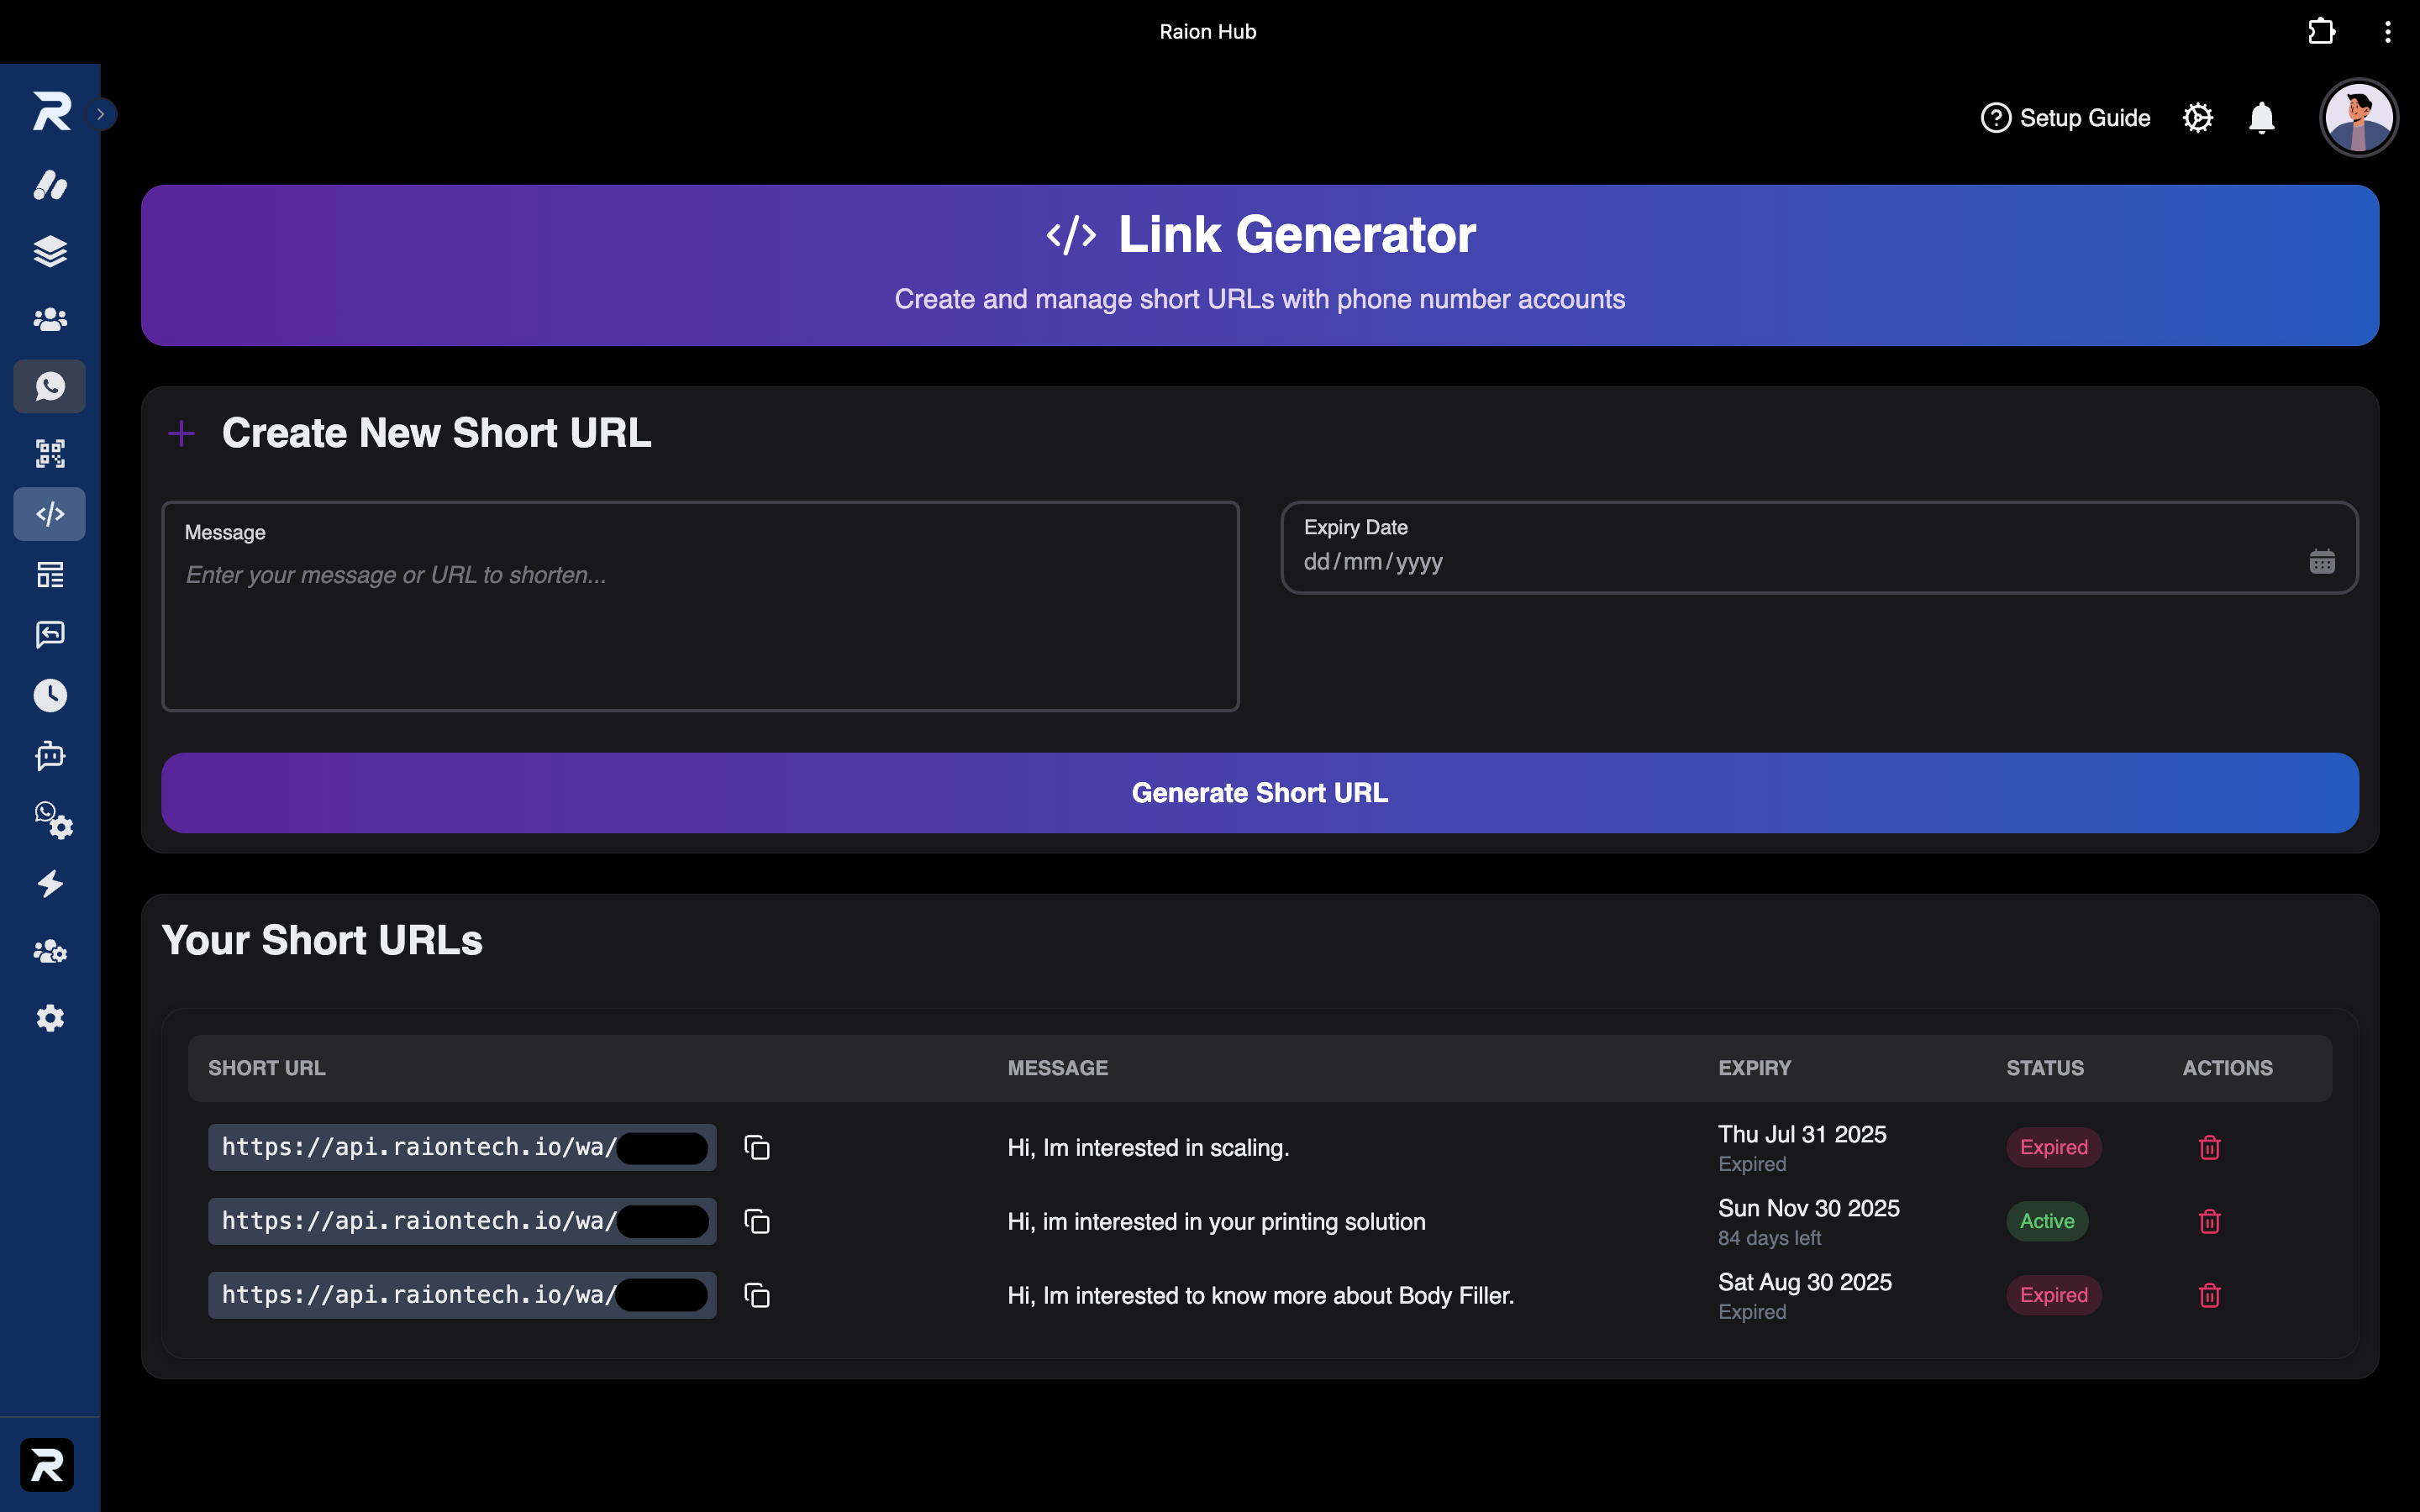The image size is (2420, 1512).
Task: Click the 'Thu Jul 31 2025' expiry
Action: point(1802,1134)
